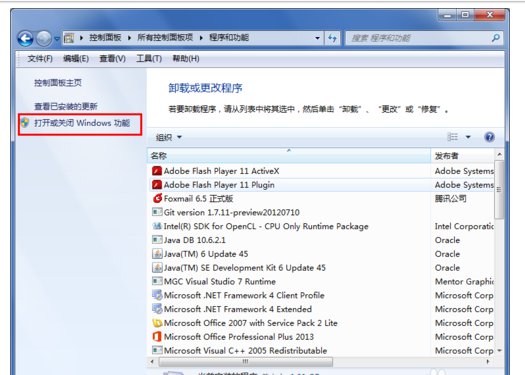This screenshot has width=525, height=375.
Task: Open the 工具(T) menu
Action: click(149, 59)
